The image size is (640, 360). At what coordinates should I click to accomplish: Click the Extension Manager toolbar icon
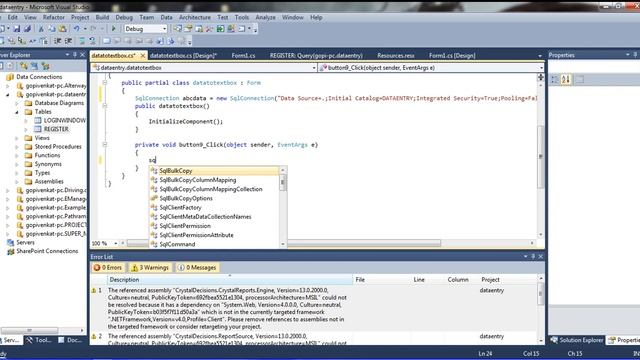(x=231, y=29)
